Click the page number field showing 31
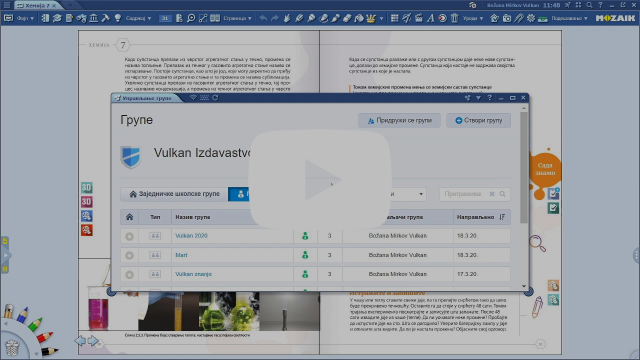 (165, 18)
